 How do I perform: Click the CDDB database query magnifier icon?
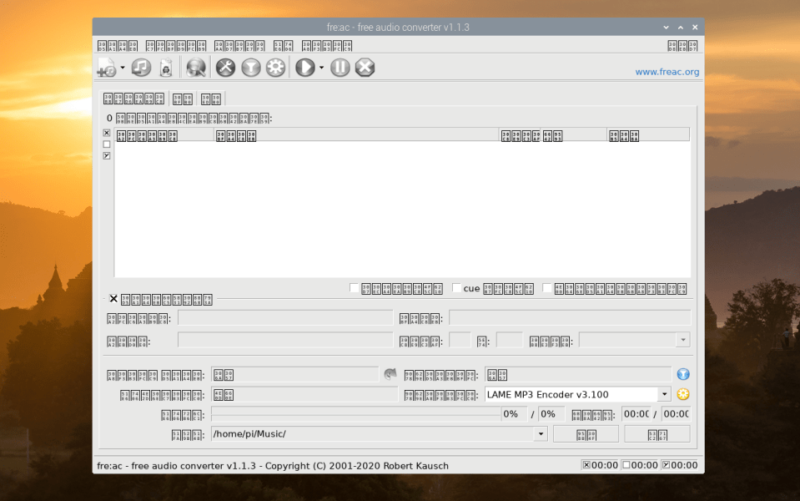pyautogui.click(x=195, y=67)
